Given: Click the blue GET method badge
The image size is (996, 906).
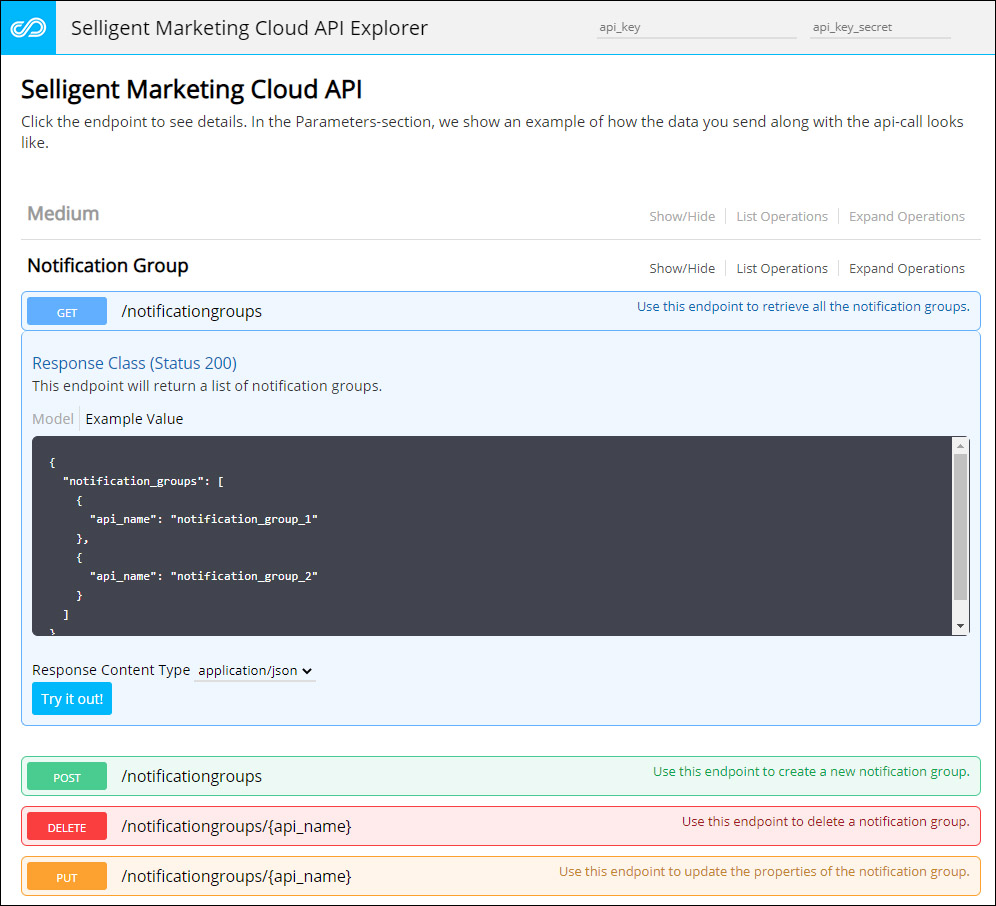Looking at the screenshot, I should 66,311.
